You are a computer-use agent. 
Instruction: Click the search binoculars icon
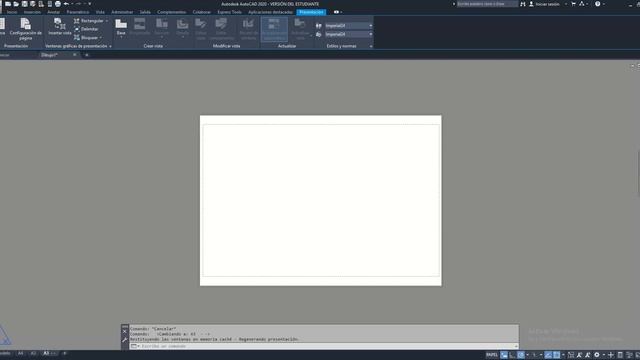pos(523,4)
